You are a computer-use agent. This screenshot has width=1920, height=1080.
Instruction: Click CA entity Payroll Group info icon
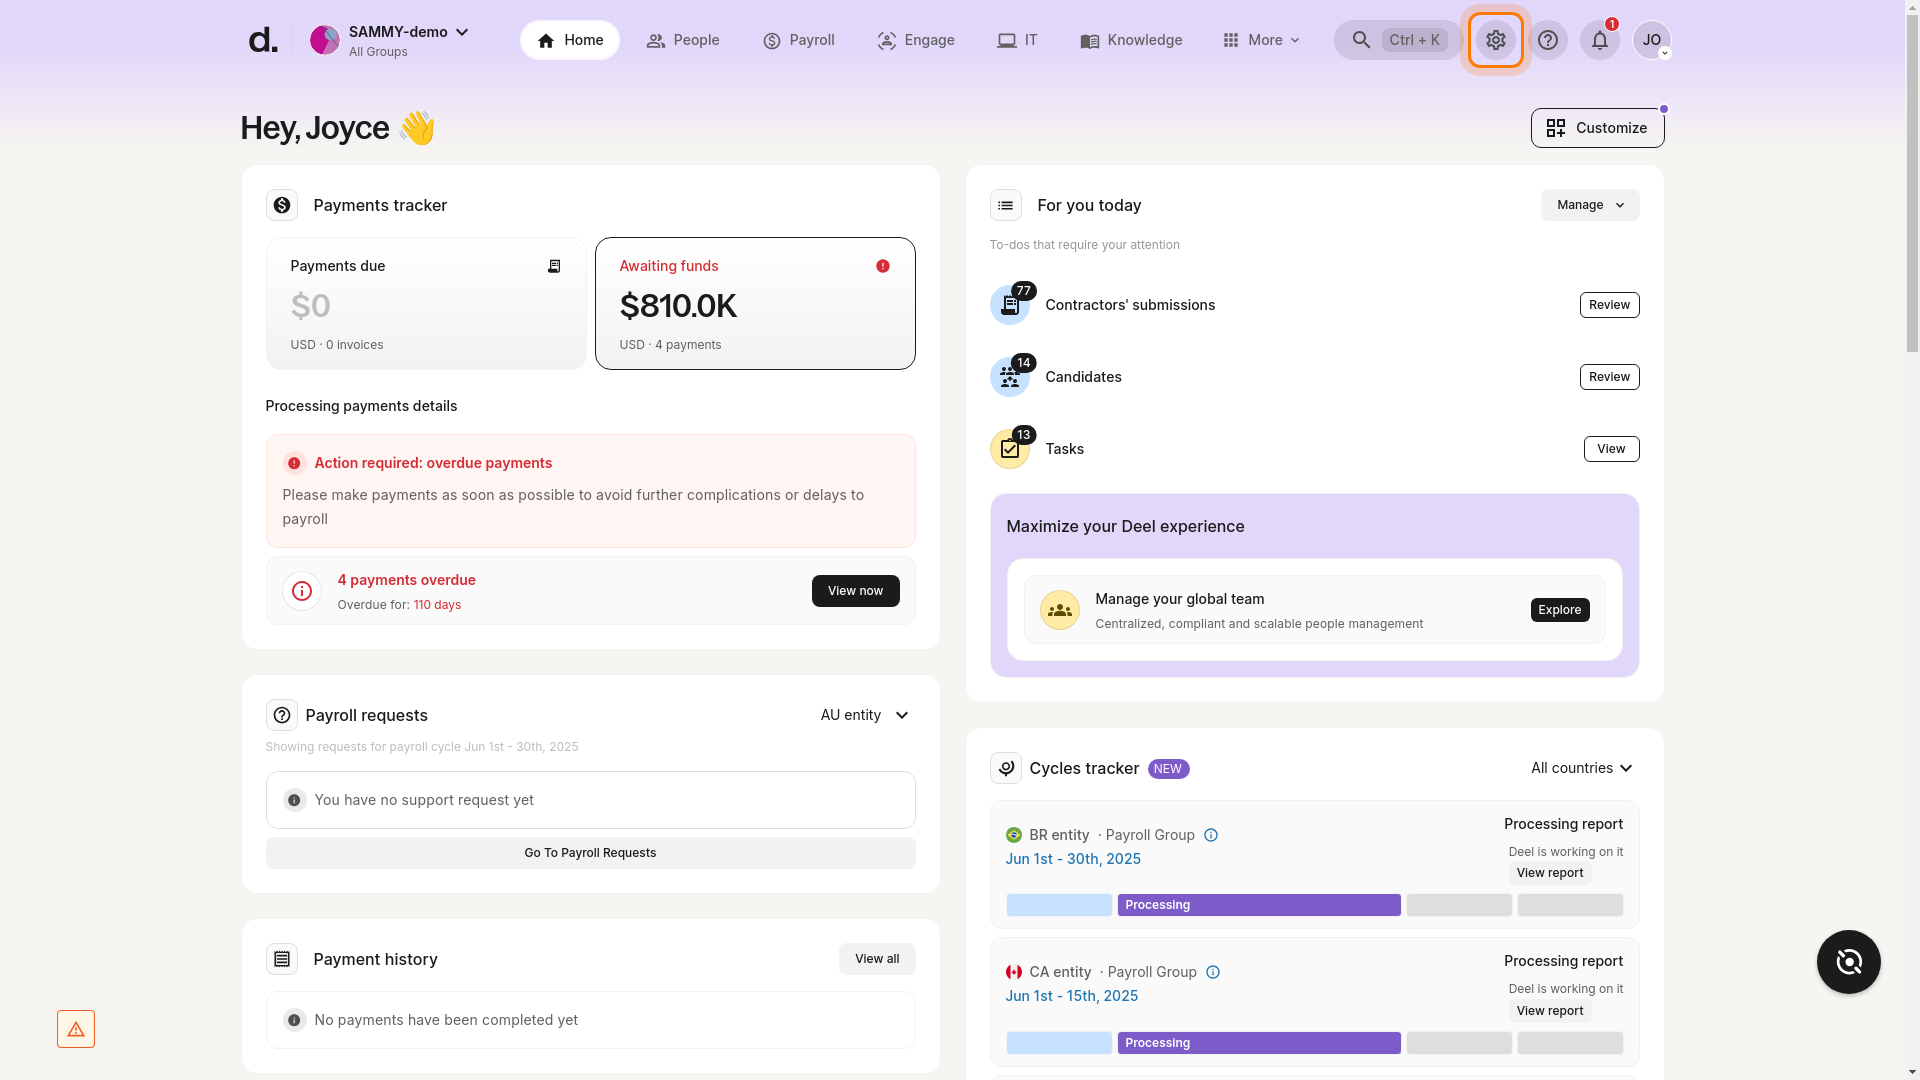1213,972
